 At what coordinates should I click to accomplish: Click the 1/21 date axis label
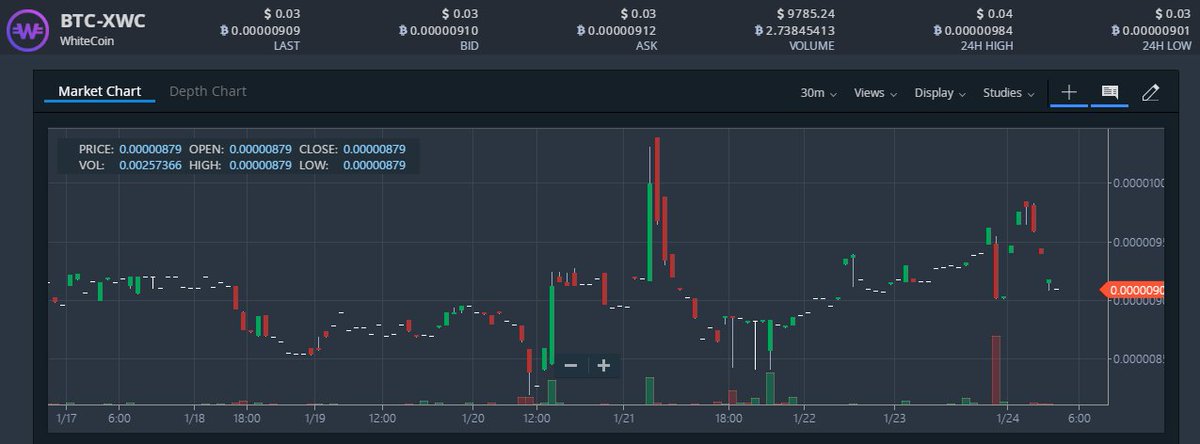(625, 417)
